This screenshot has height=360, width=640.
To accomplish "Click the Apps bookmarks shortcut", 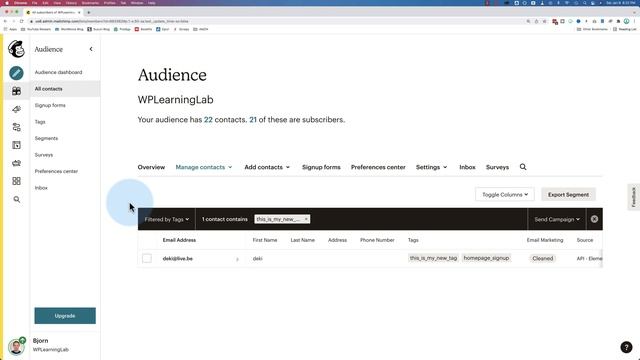I will 11,29.
